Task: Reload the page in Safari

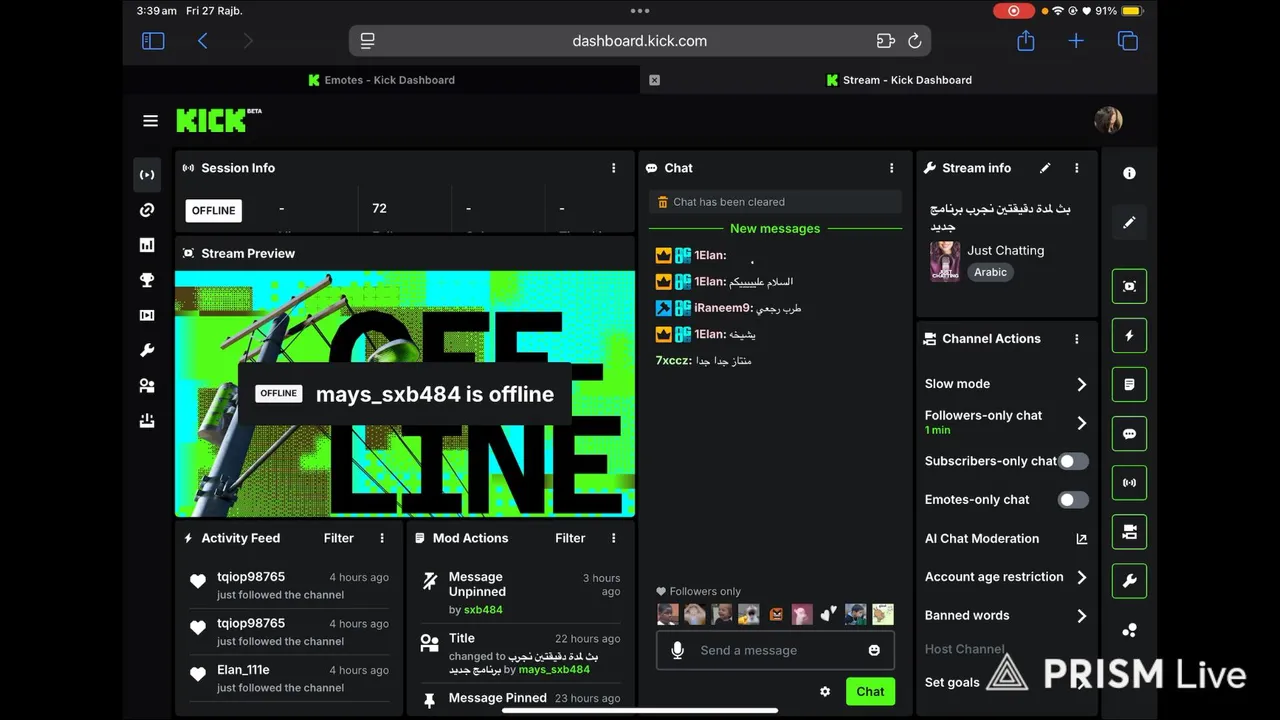Action: (x=914, y=41)
